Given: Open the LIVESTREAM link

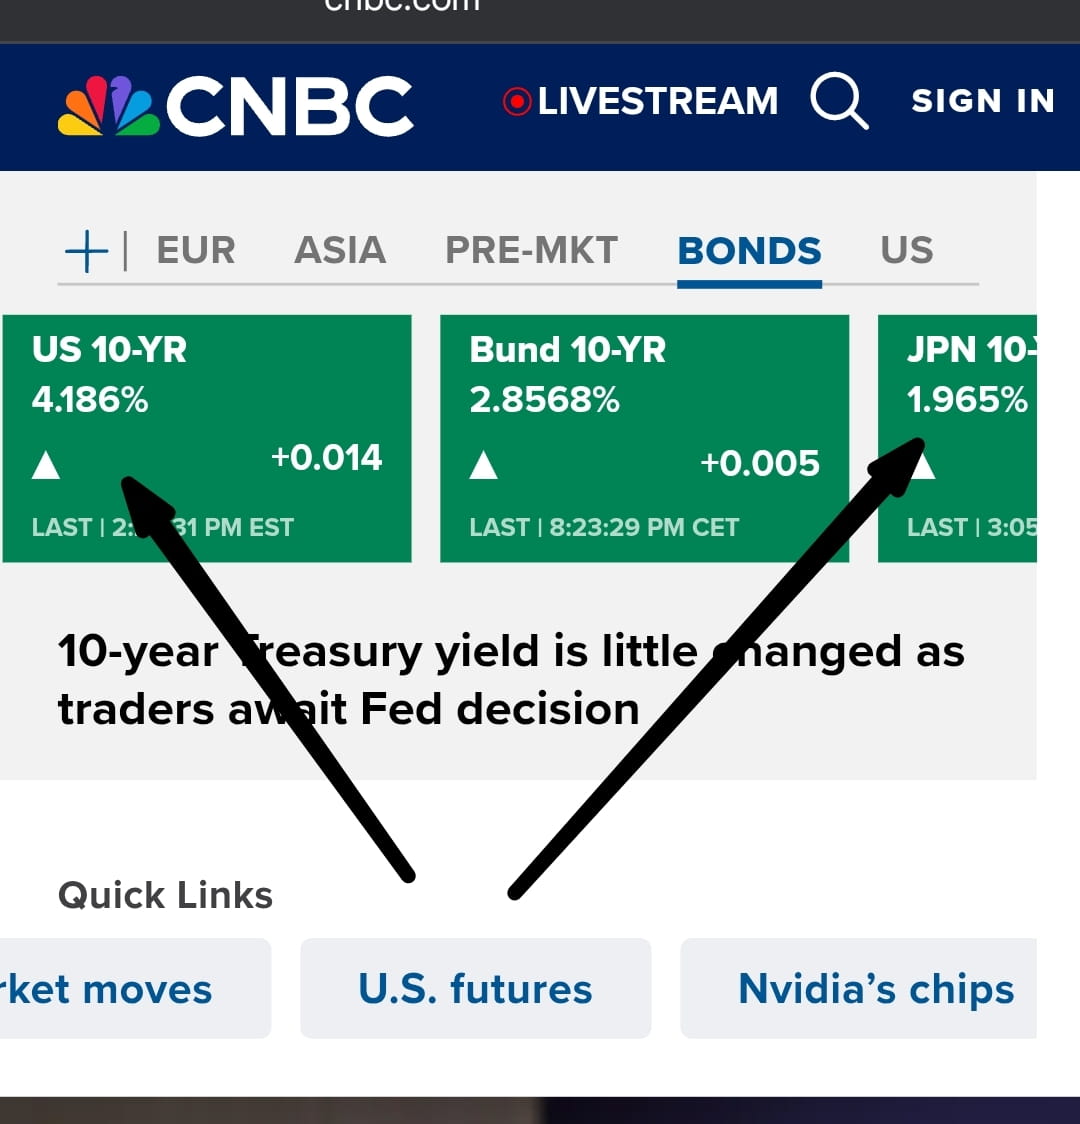Looking at the screenshot, I should [657, 101].
